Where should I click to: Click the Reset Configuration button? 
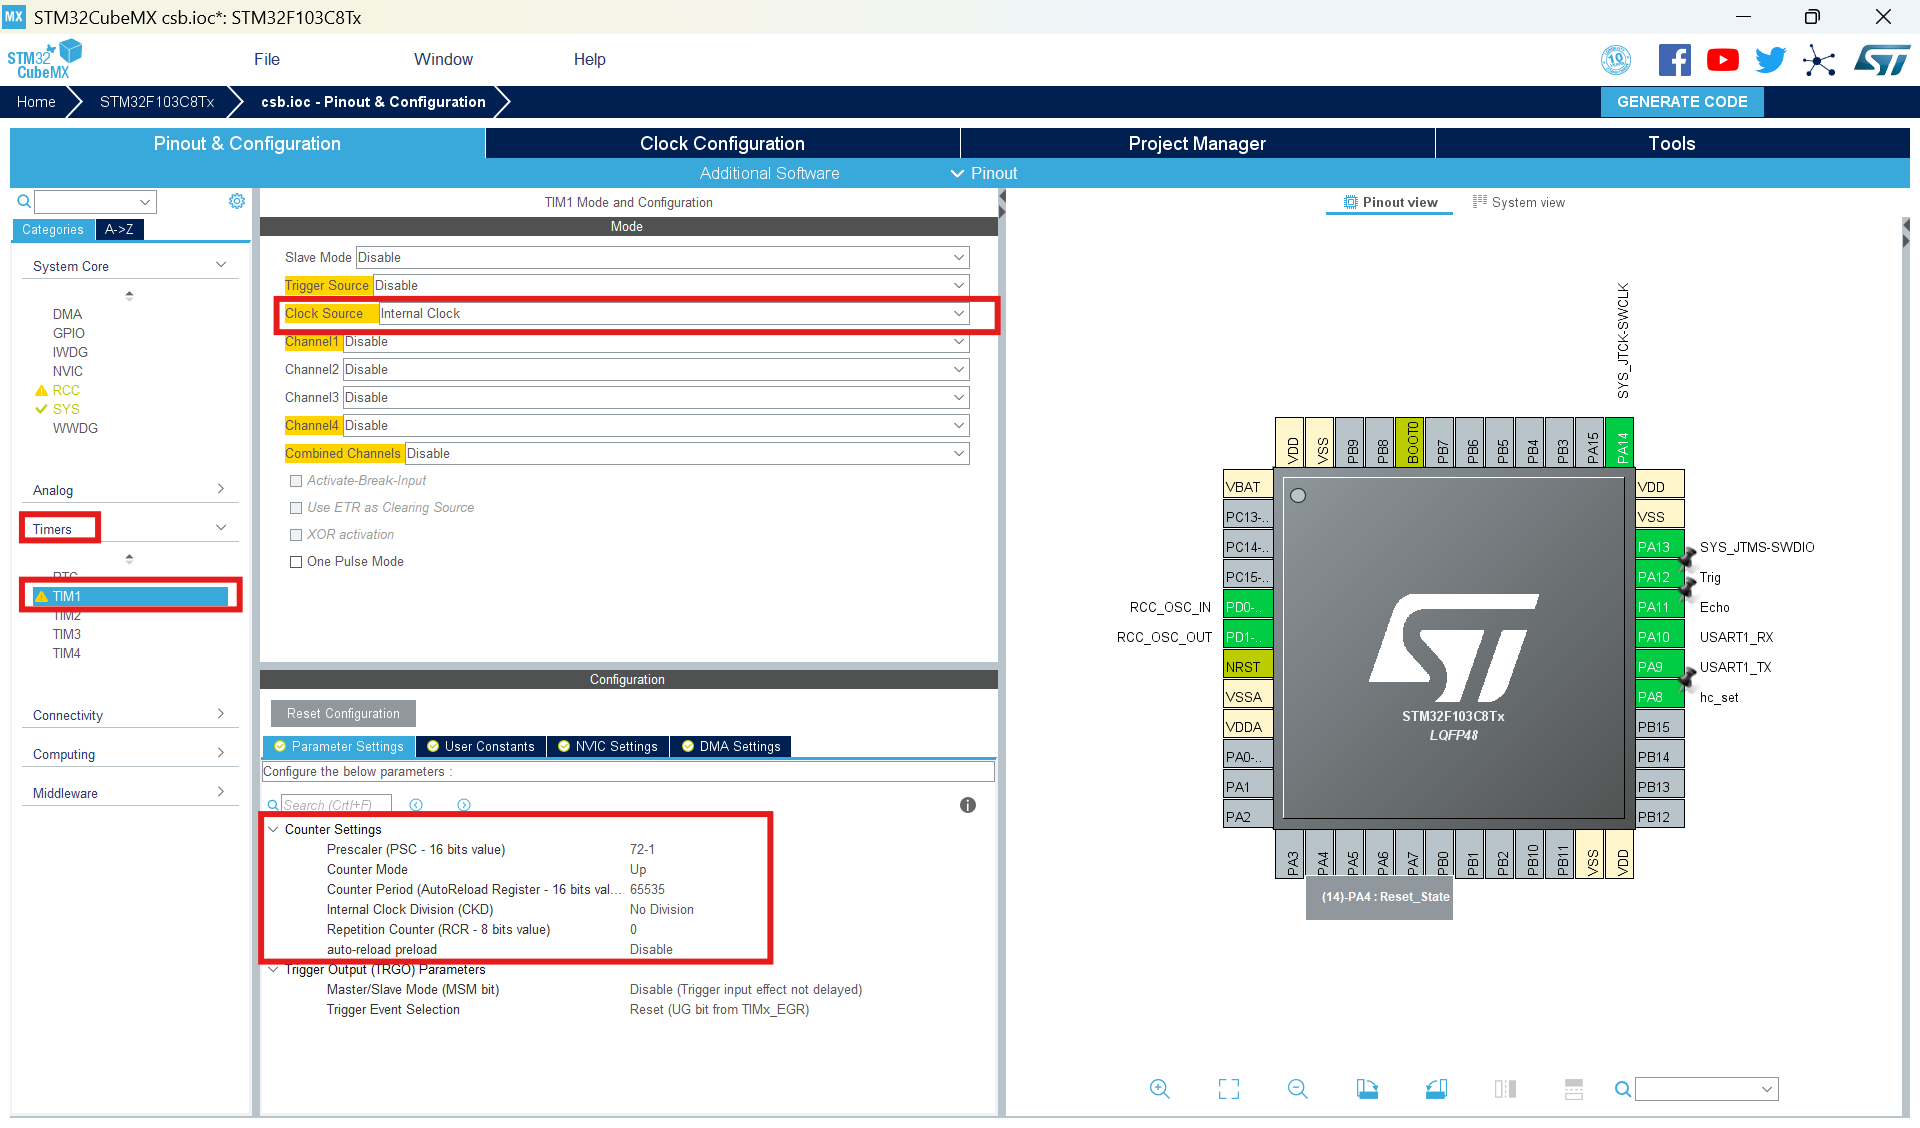point(343,713)
